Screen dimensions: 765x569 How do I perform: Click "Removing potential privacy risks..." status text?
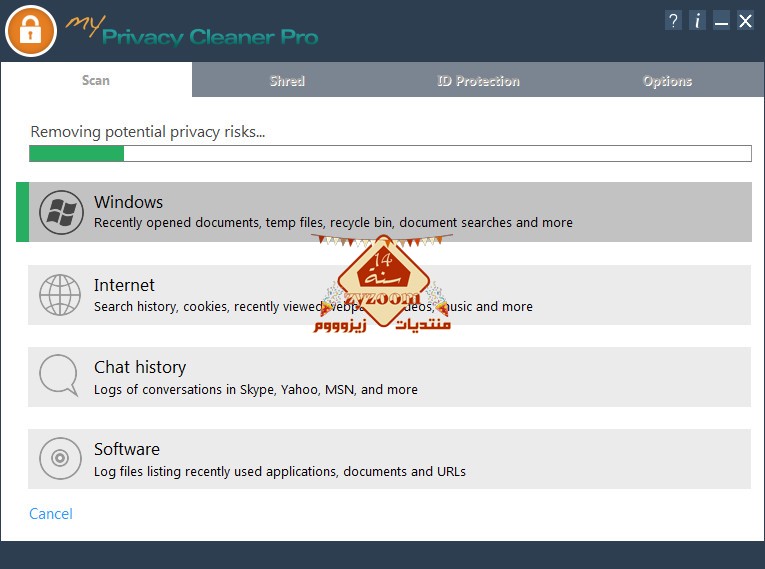coord(148,132)
